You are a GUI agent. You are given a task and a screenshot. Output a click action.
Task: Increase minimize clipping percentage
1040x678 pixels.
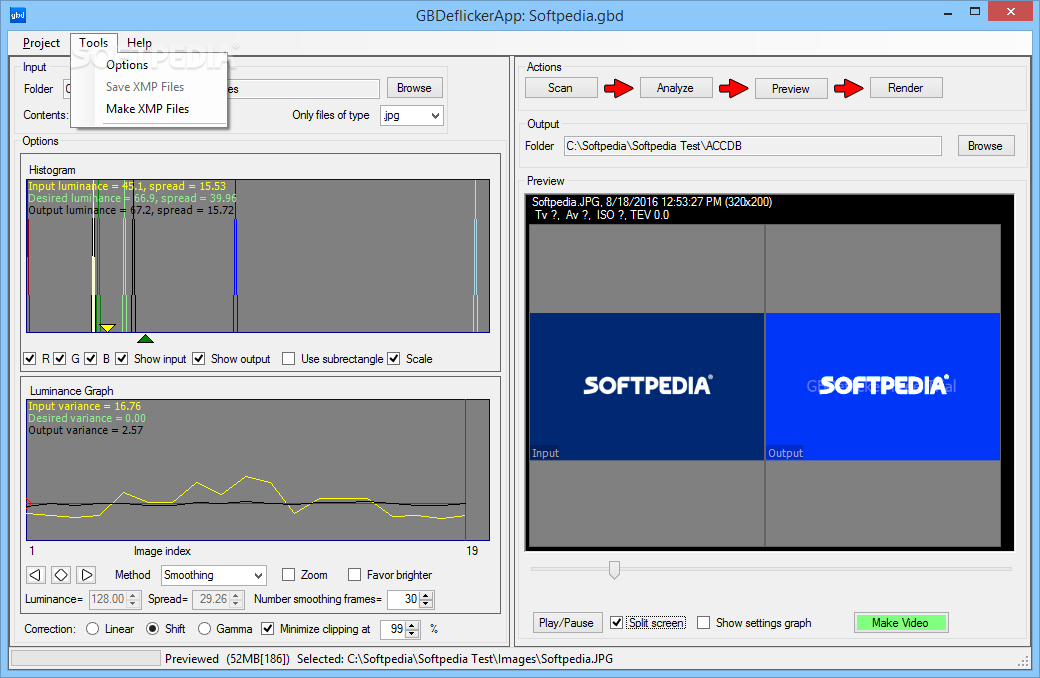[412, 625]
